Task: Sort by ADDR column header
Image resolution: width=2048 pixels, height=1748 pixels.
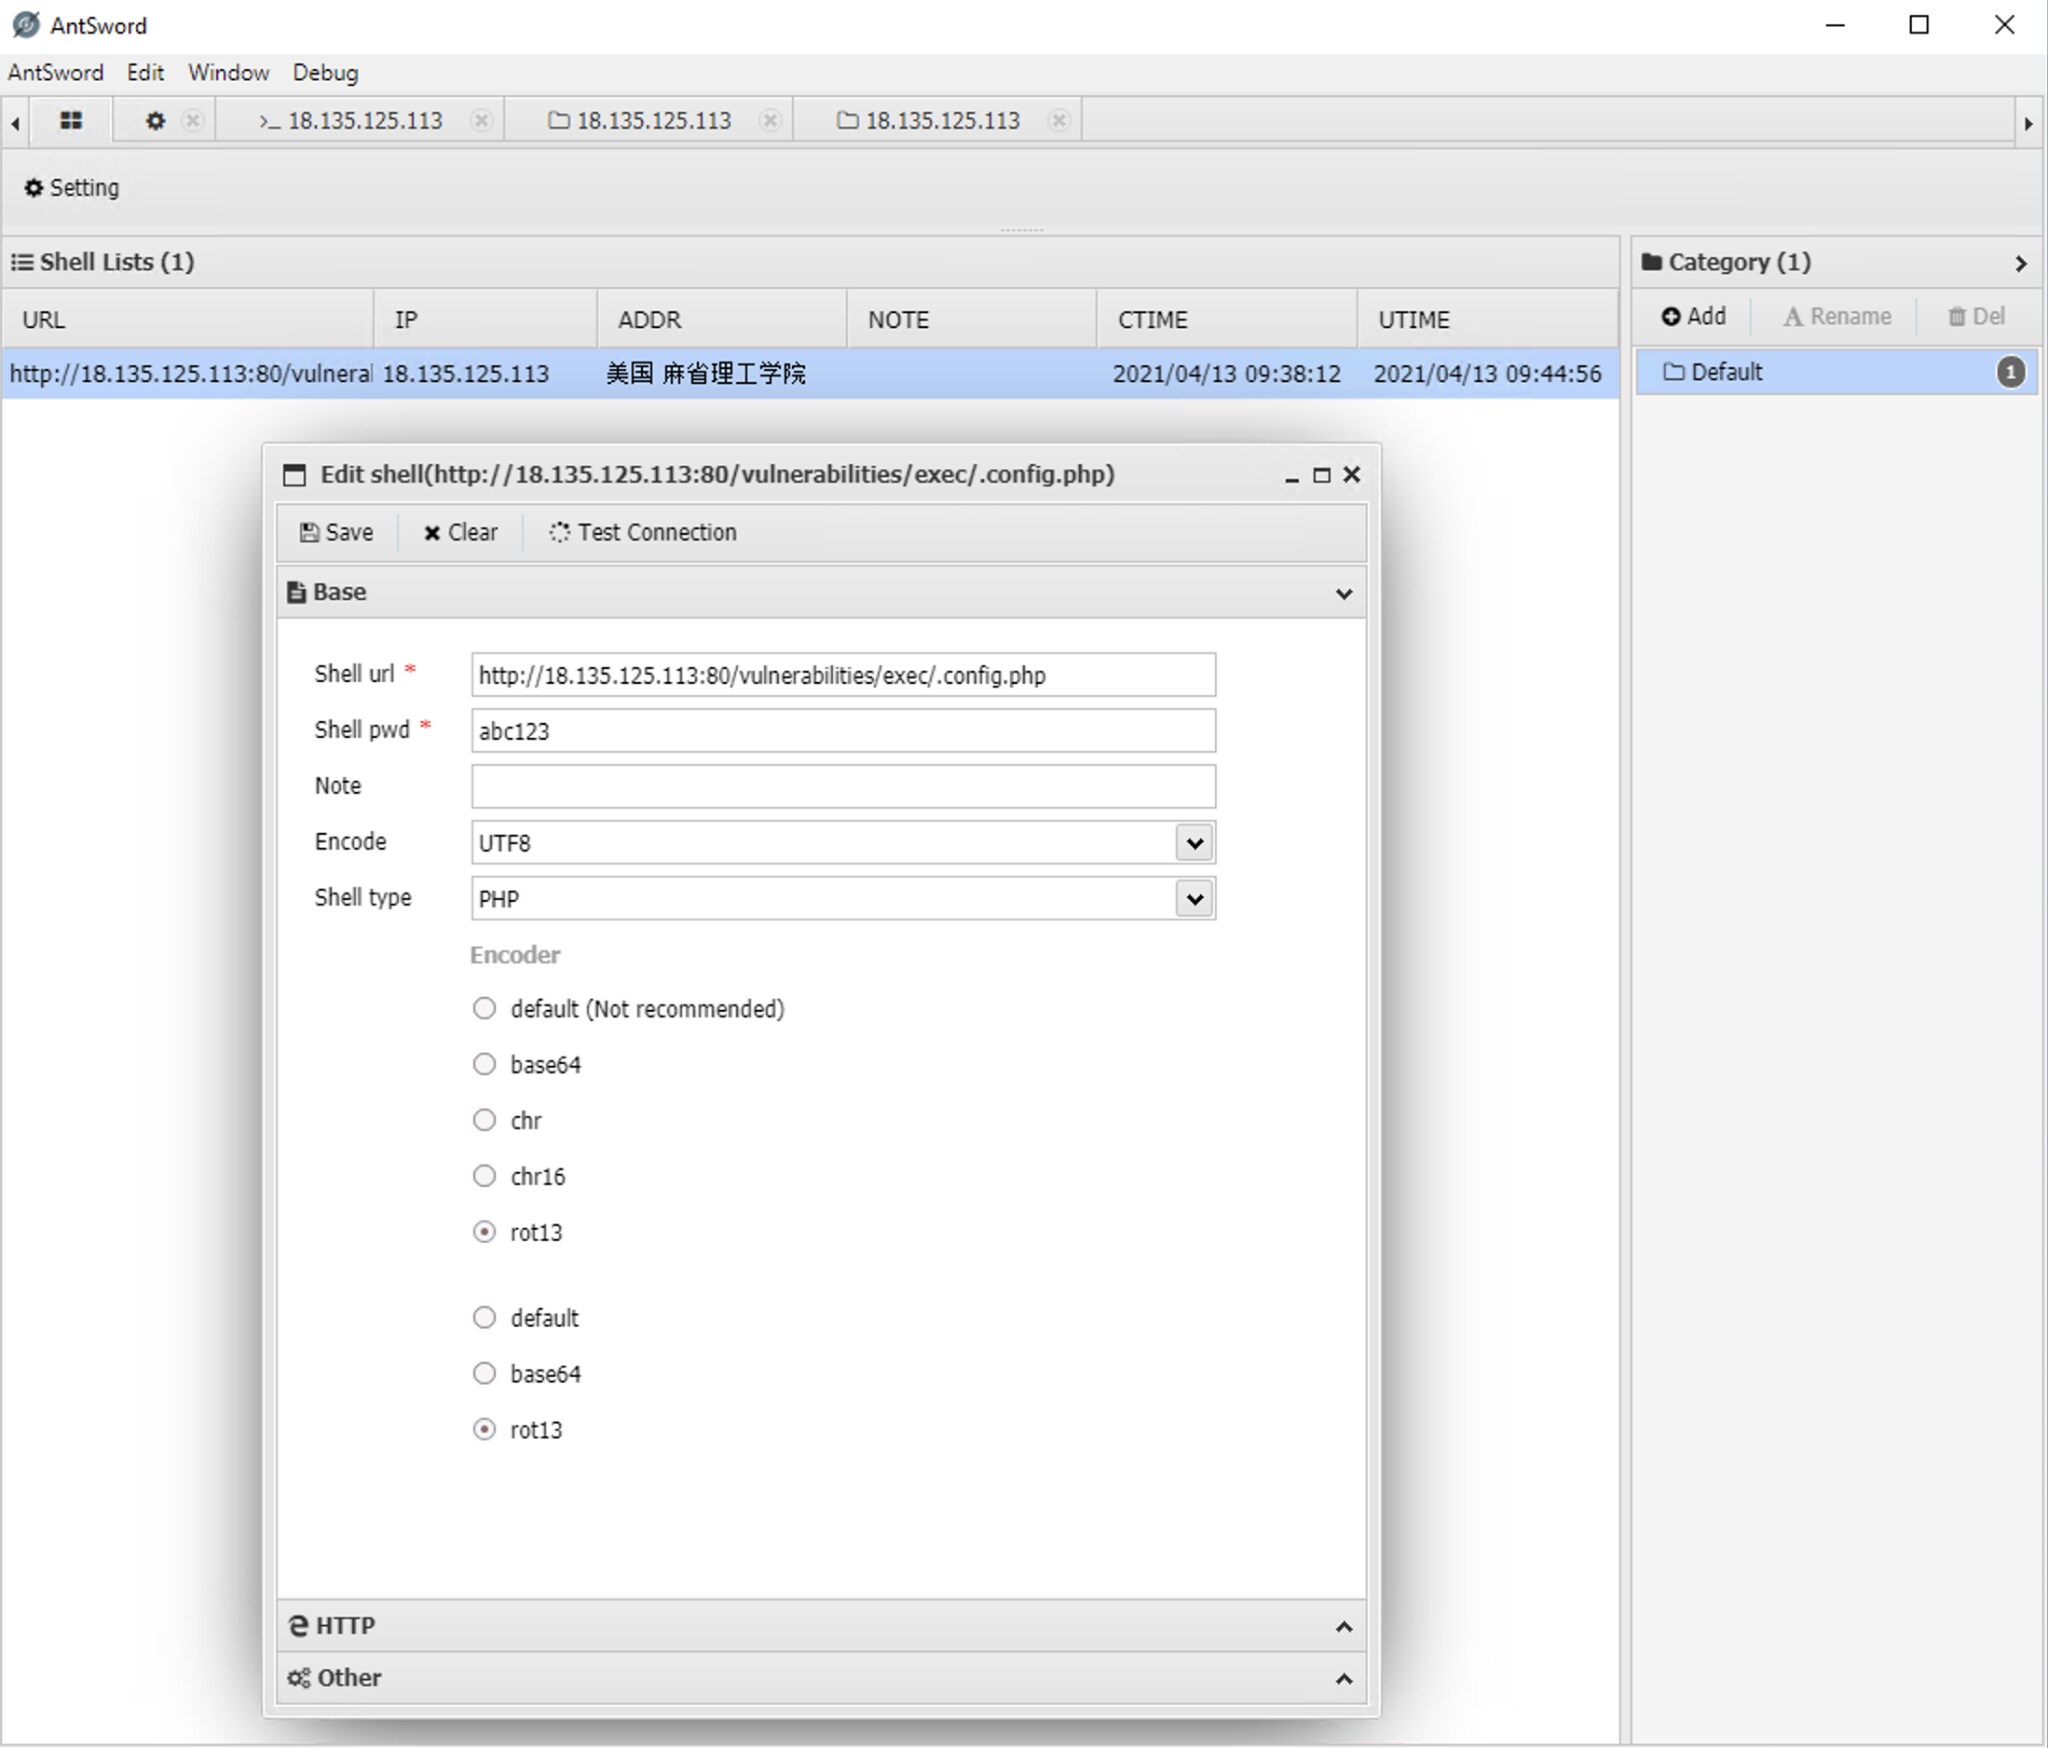Action: 723,320
